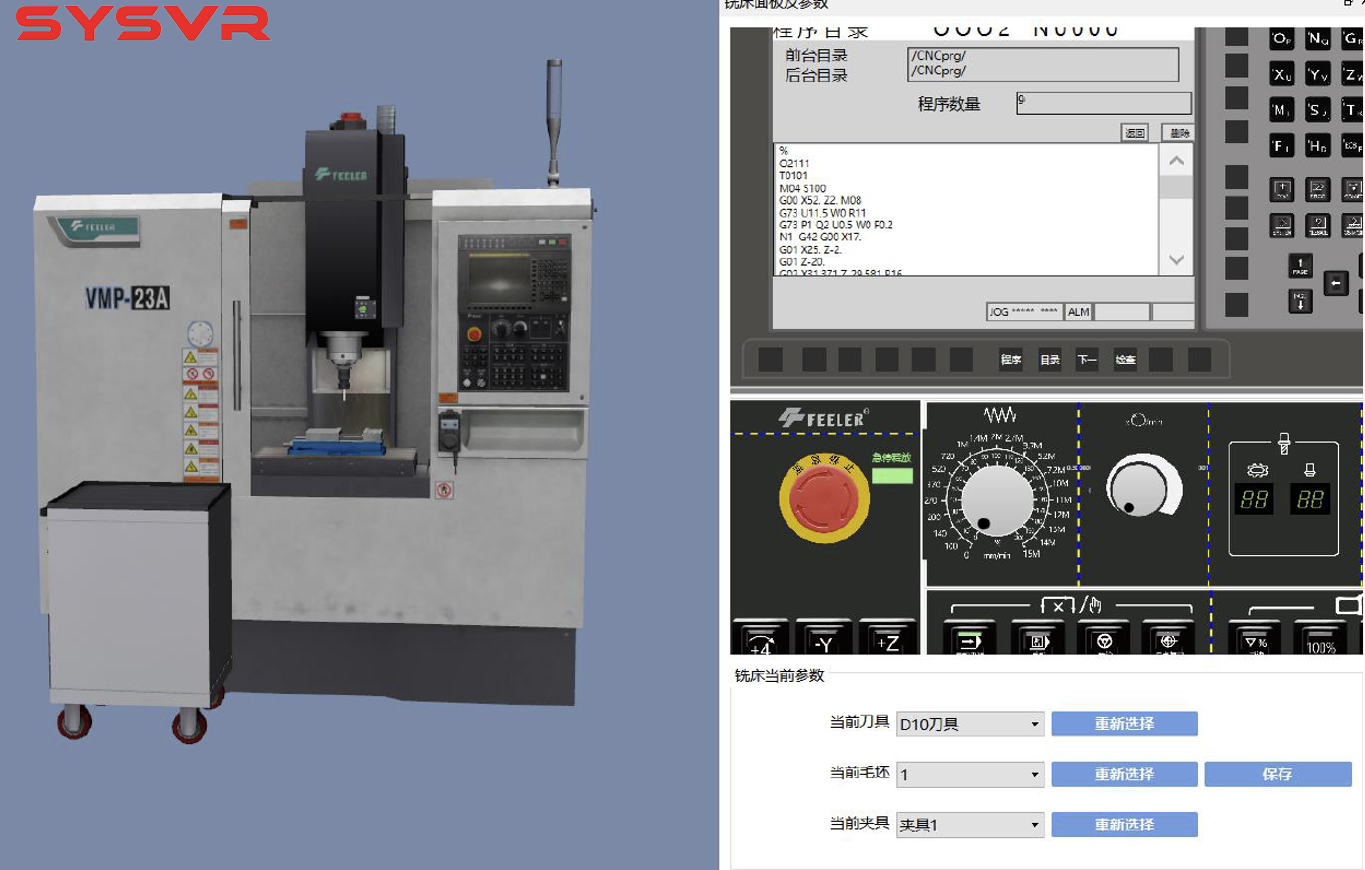Image resolution: width=1365 pixels, height=870 pixels.
Task: Click the -Y axis jog key
Action: pyautogui.click(x=824, y=638)
